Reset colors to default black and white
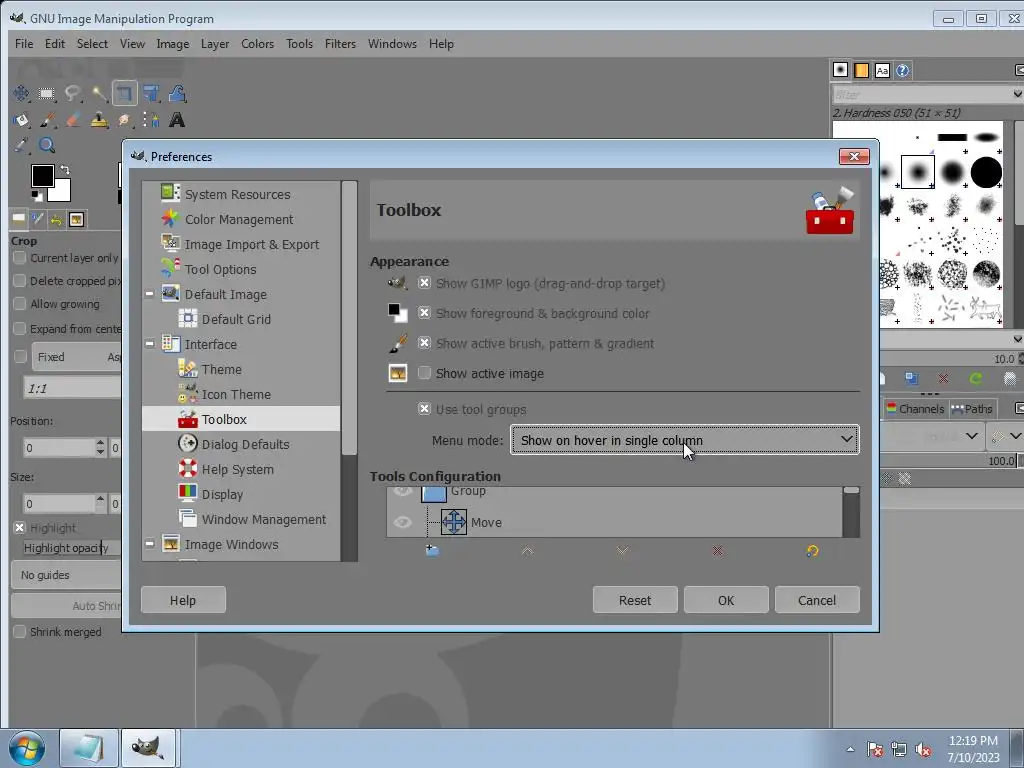 37,195
